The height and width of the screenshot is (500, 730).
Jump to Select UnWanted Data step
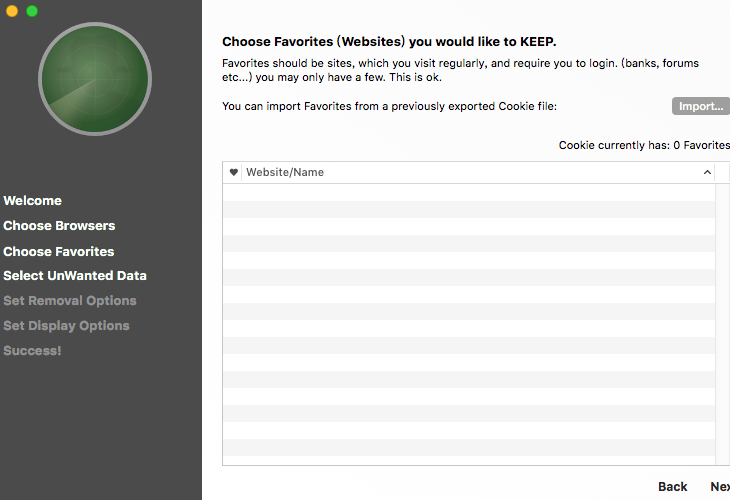(x=75, y=276)
